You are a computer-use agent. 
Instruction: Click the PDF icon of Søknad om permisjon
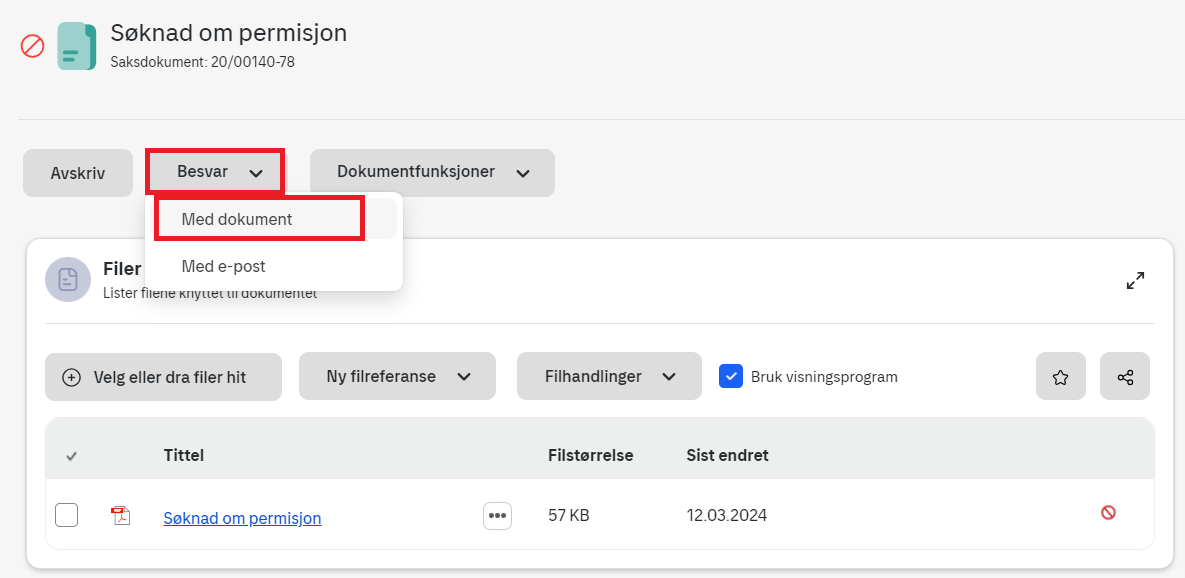pyautogui.click(x=121, y=516)
